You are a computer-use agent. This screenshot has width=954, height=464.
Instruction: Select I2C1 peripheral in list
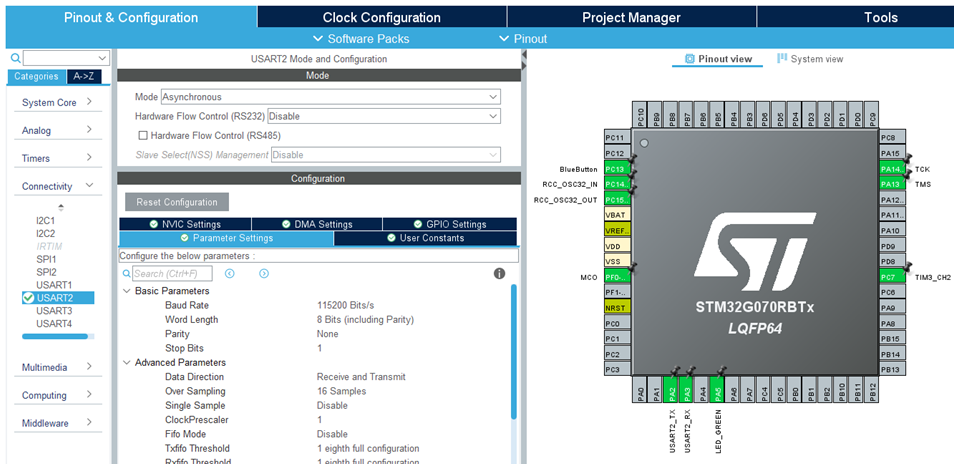pos(46,220)
